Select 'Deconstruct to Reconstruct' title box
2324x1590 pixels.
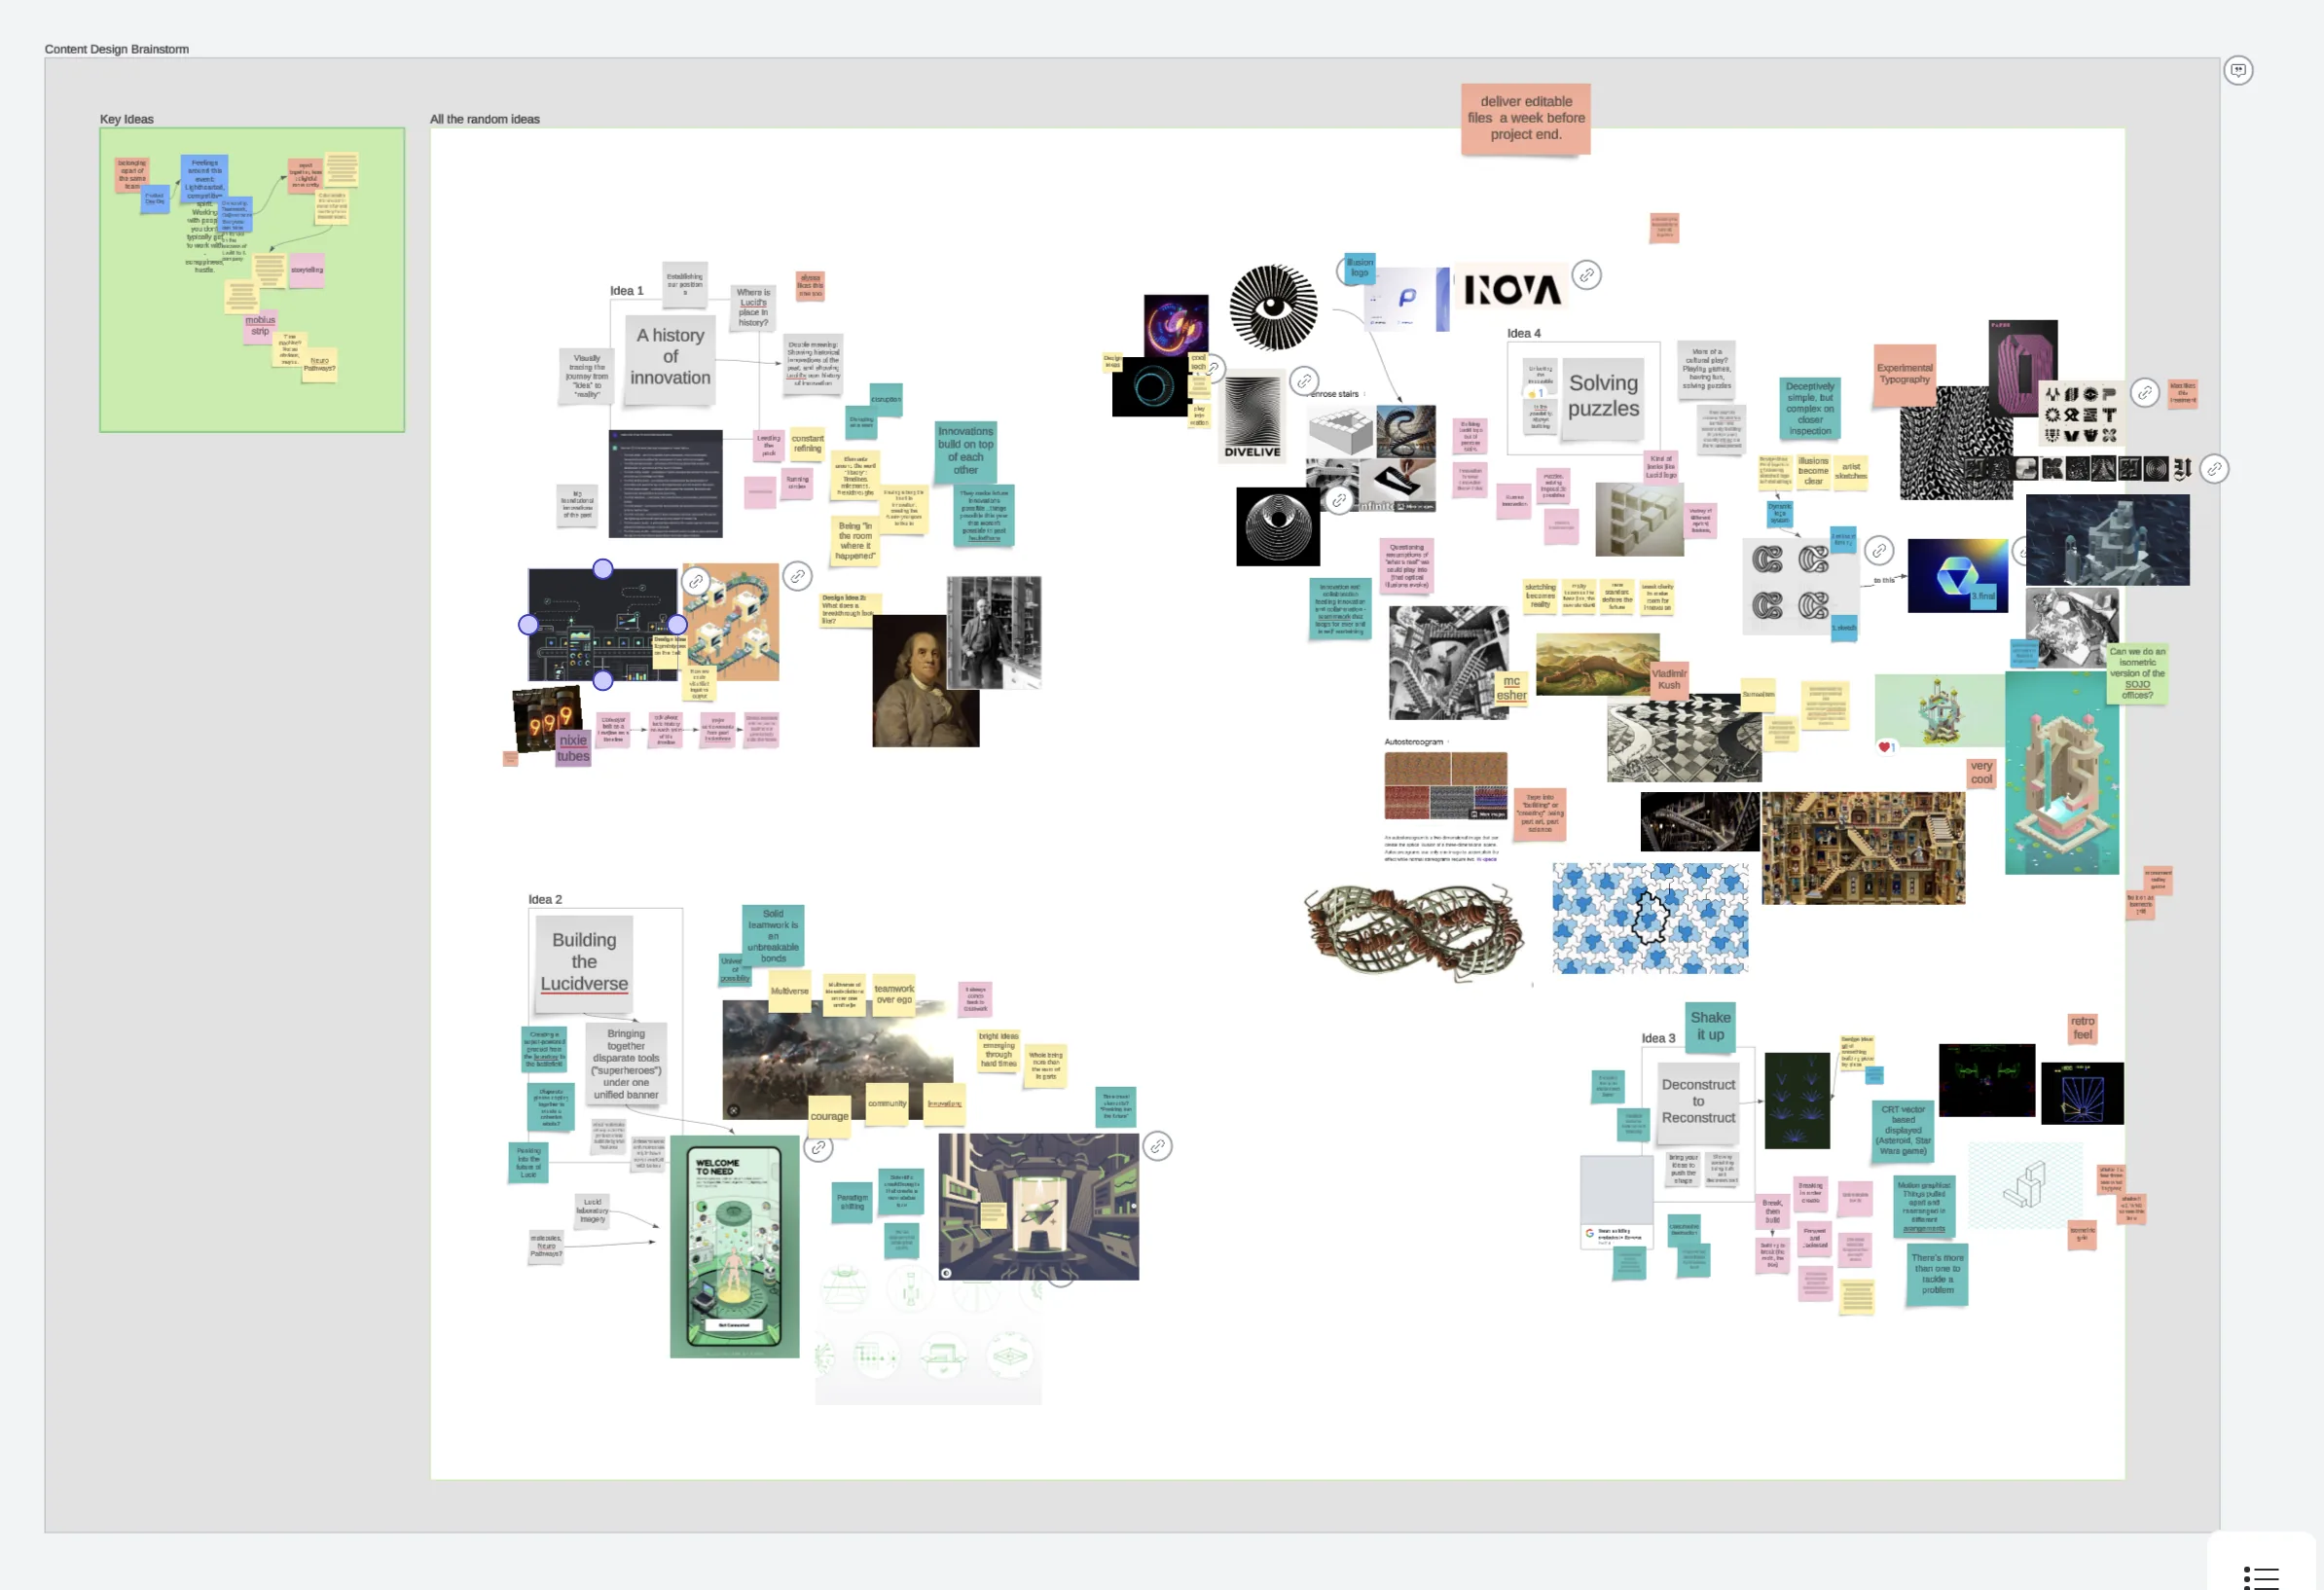pyautogui.click(x=1698, y=1102)
